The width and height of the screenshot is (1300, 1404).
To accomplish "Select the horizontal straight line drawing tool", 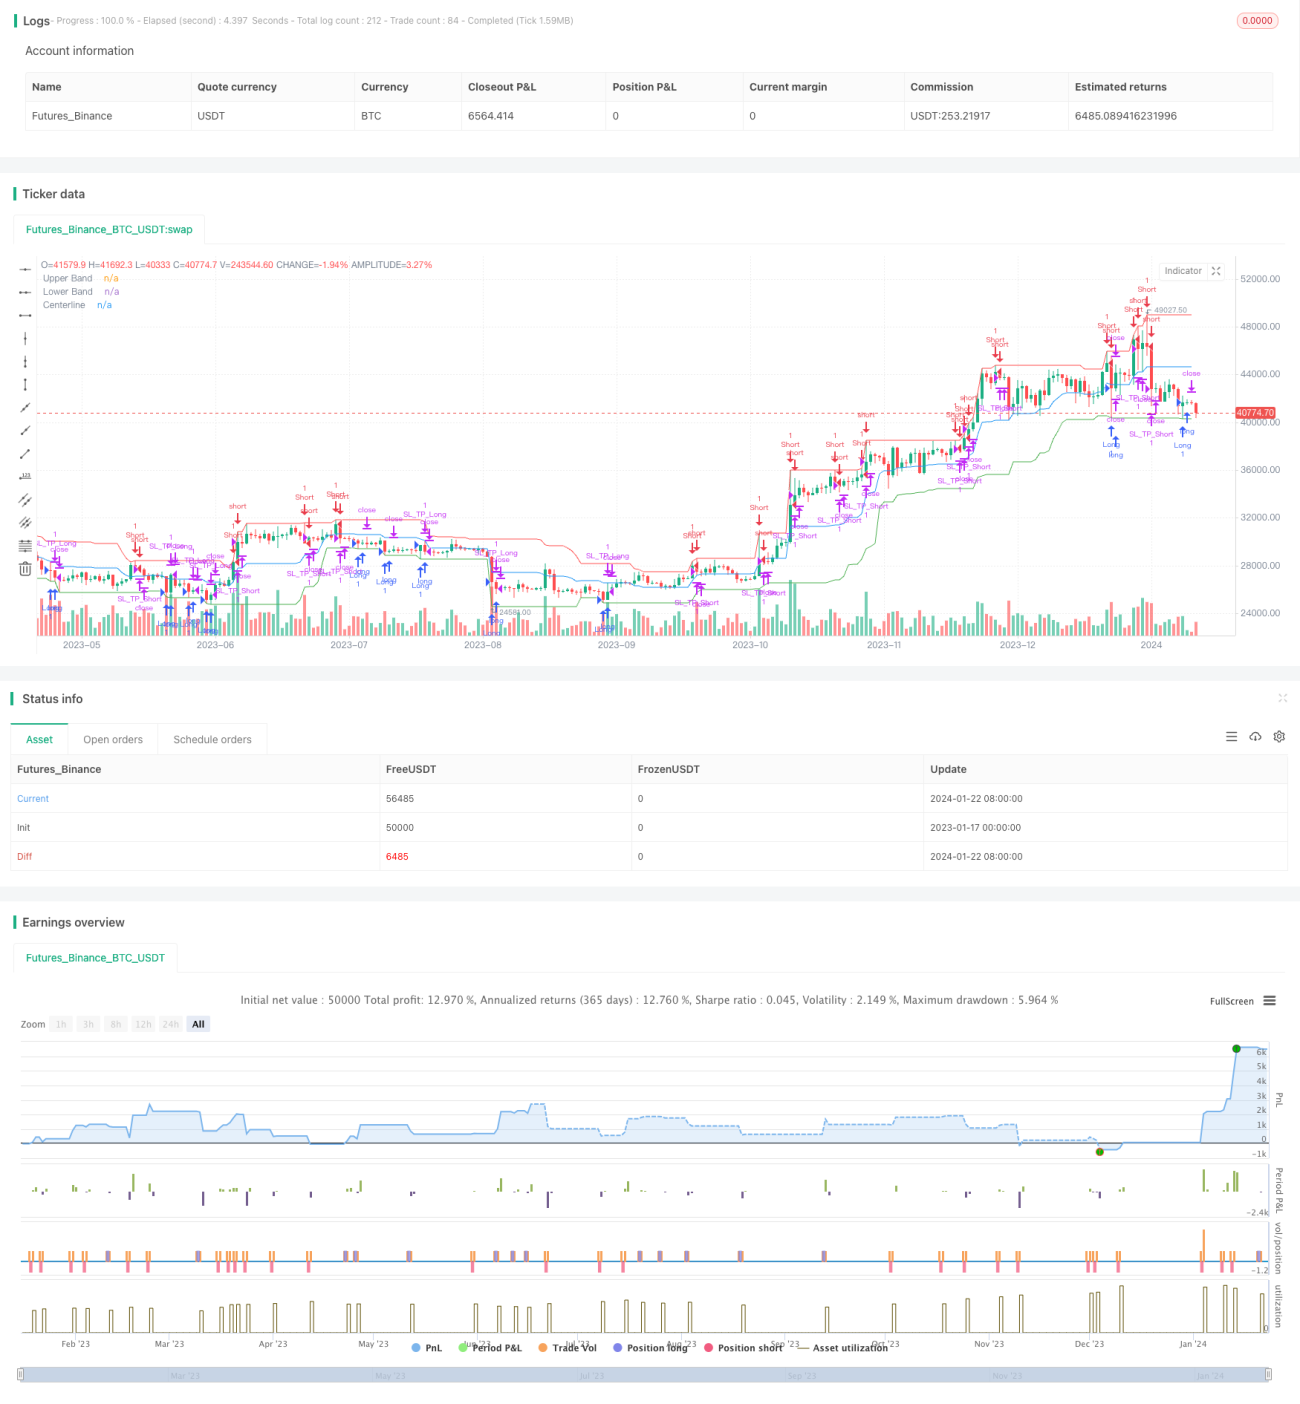I will [25, 269].
